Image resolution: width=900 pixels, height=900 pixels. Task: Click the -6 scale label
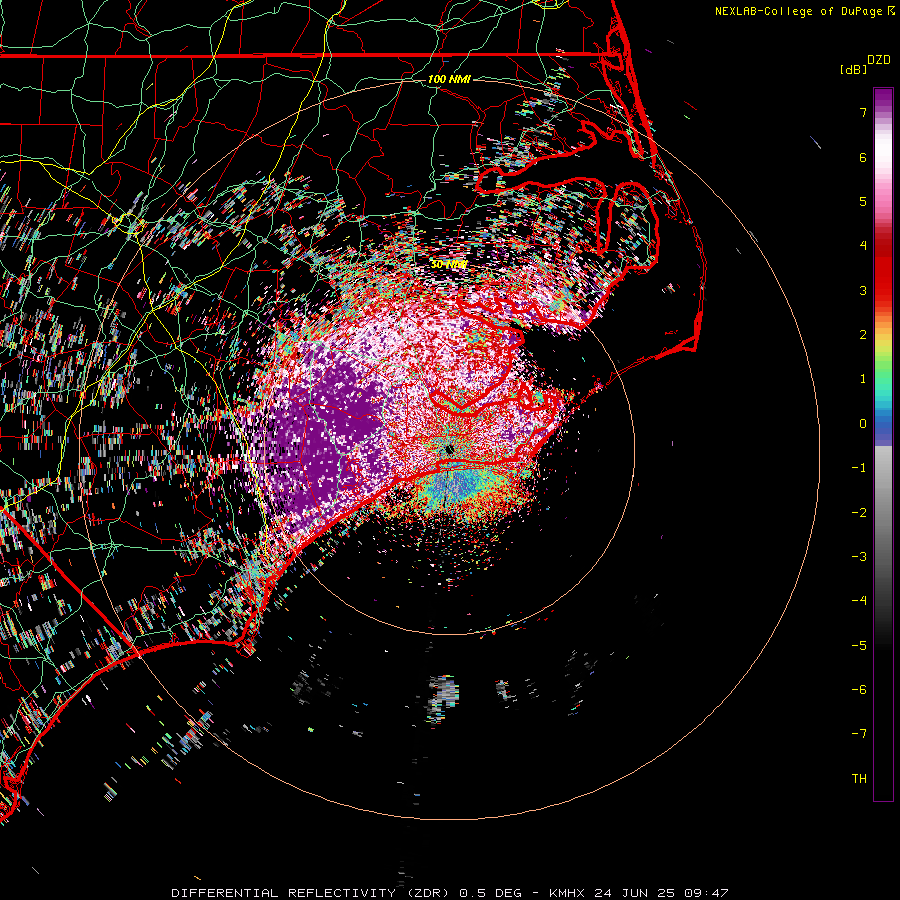tap(859, 690)
